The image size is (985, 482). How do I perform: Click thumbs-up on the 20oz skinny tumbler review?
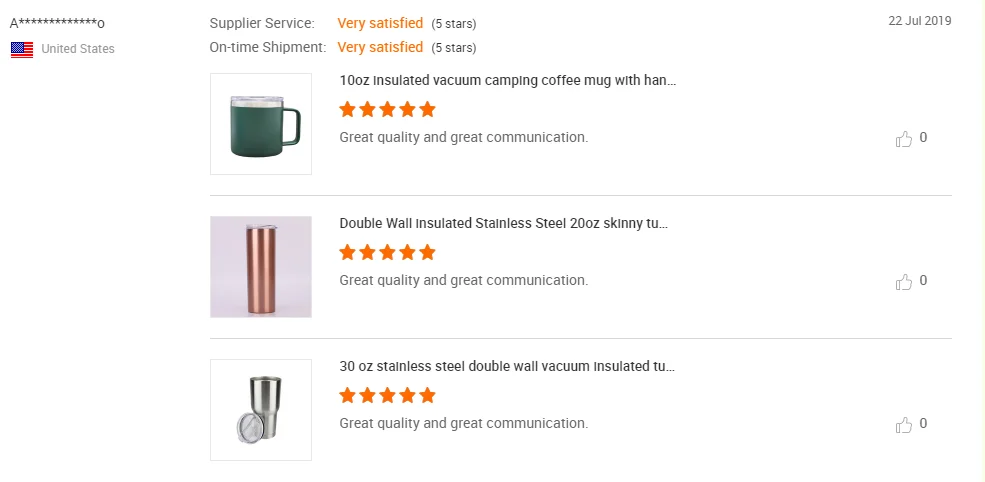point(903,282)
